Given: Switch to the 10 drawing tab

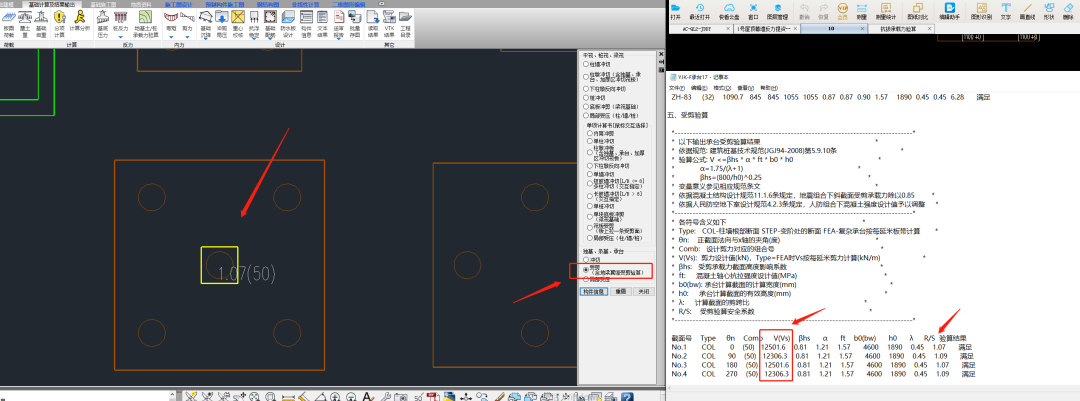Looking at the screenshot, I should 834,29.
